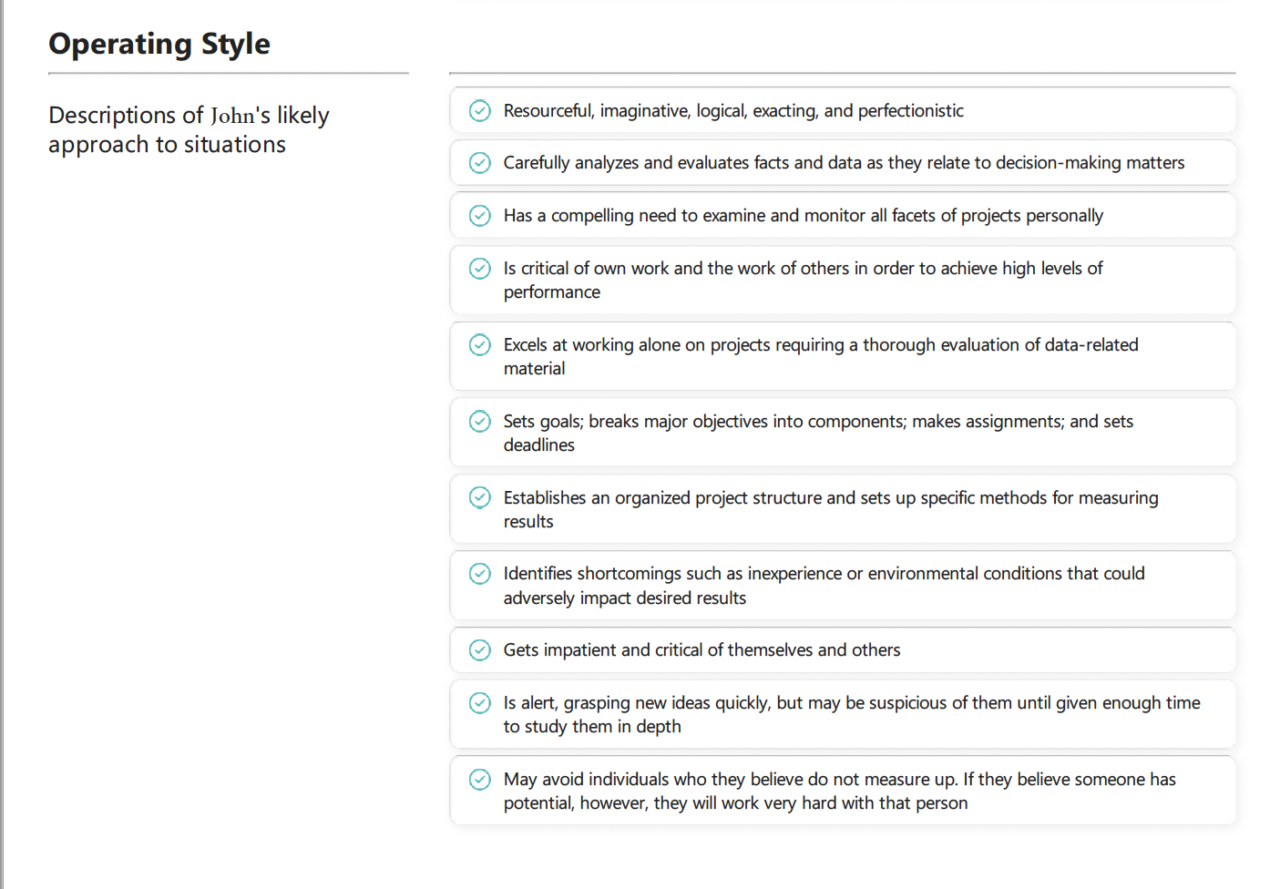Click the 'Excels at working alone' statement text
This screenshot has height=889, width=1280.
click(x=821, y=357)
